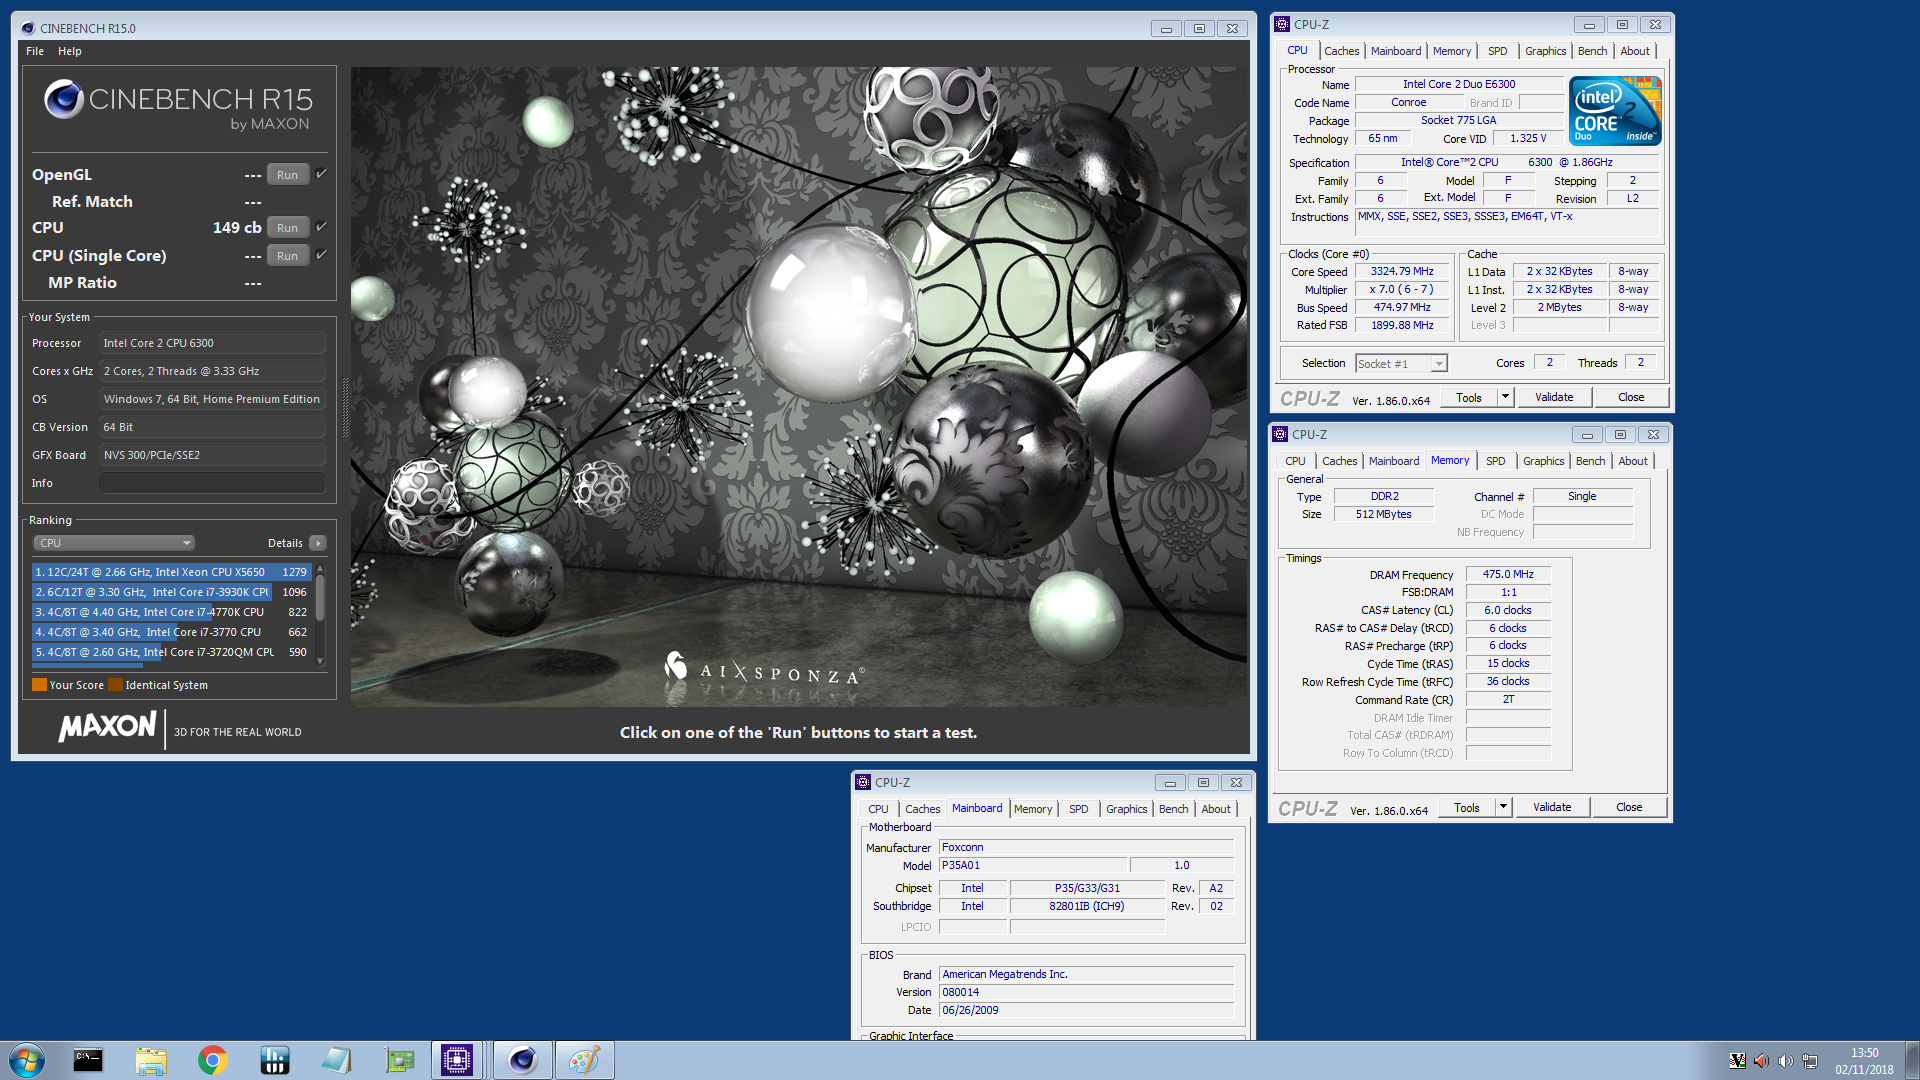Launch Google Chrome from the taskbar
The image size is (1920, 1080).
(x=213, y=1060)
